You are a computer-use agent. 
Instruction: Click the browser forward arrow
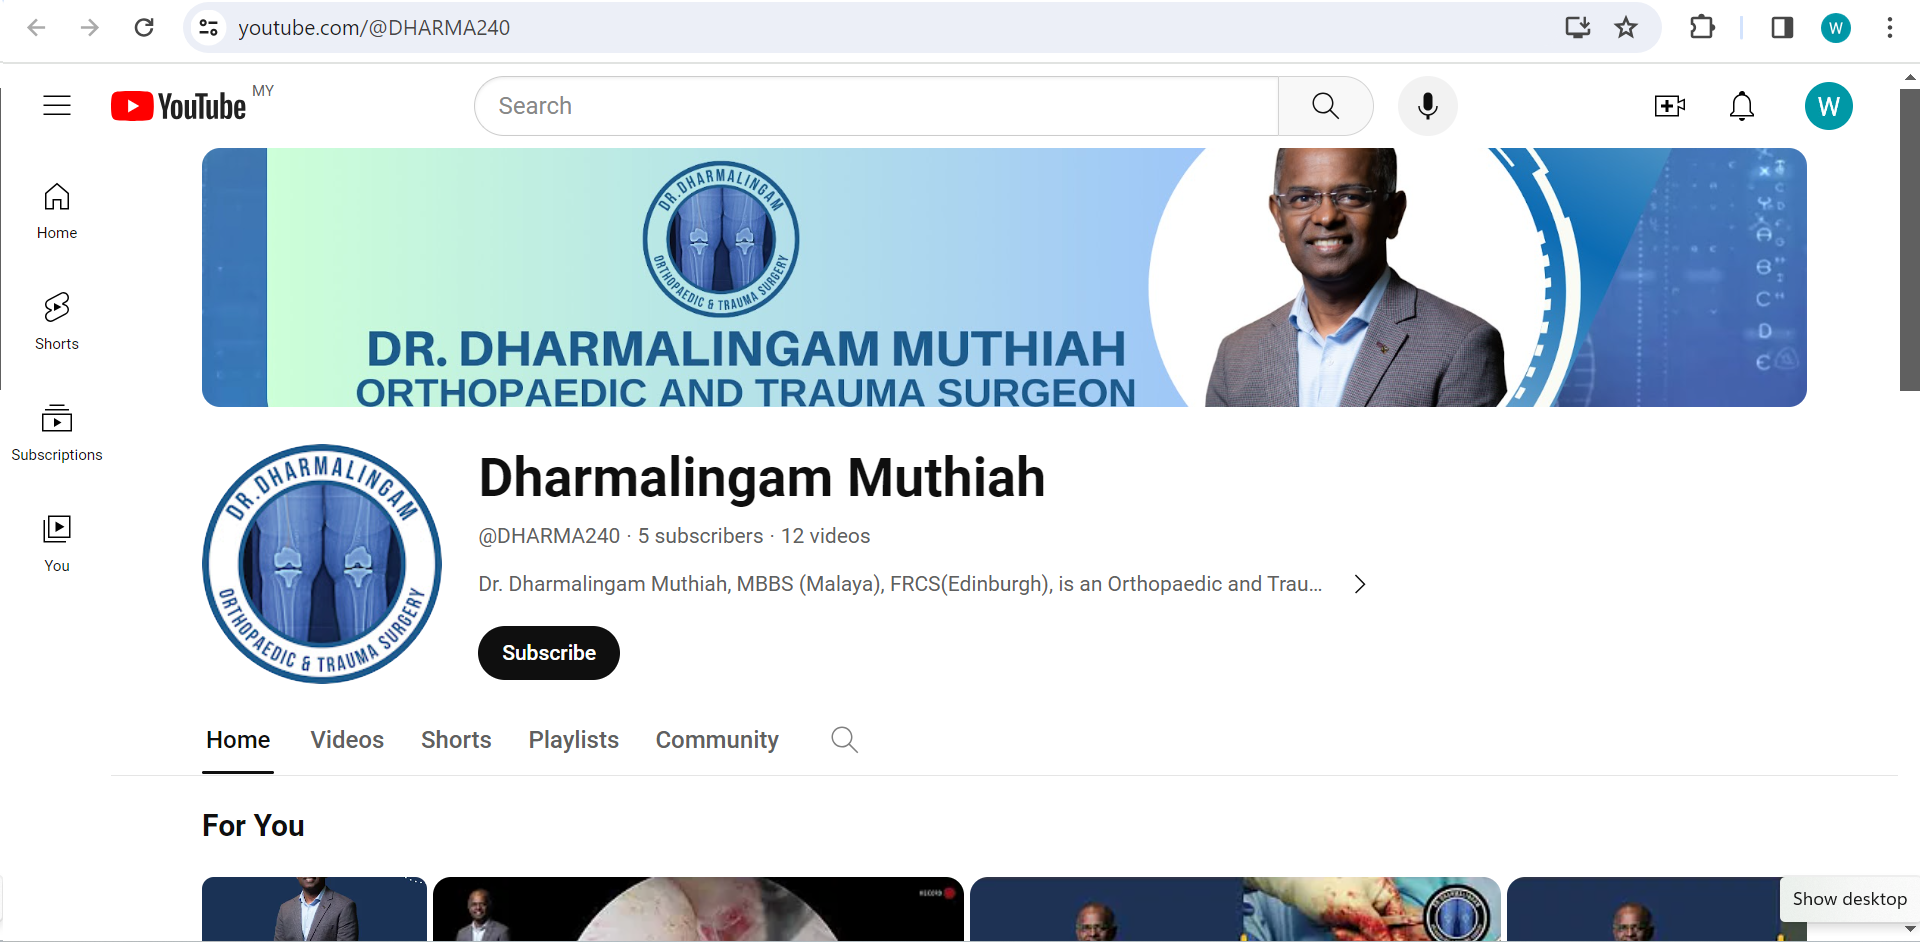pyautogui.click(x=90, y=27)
